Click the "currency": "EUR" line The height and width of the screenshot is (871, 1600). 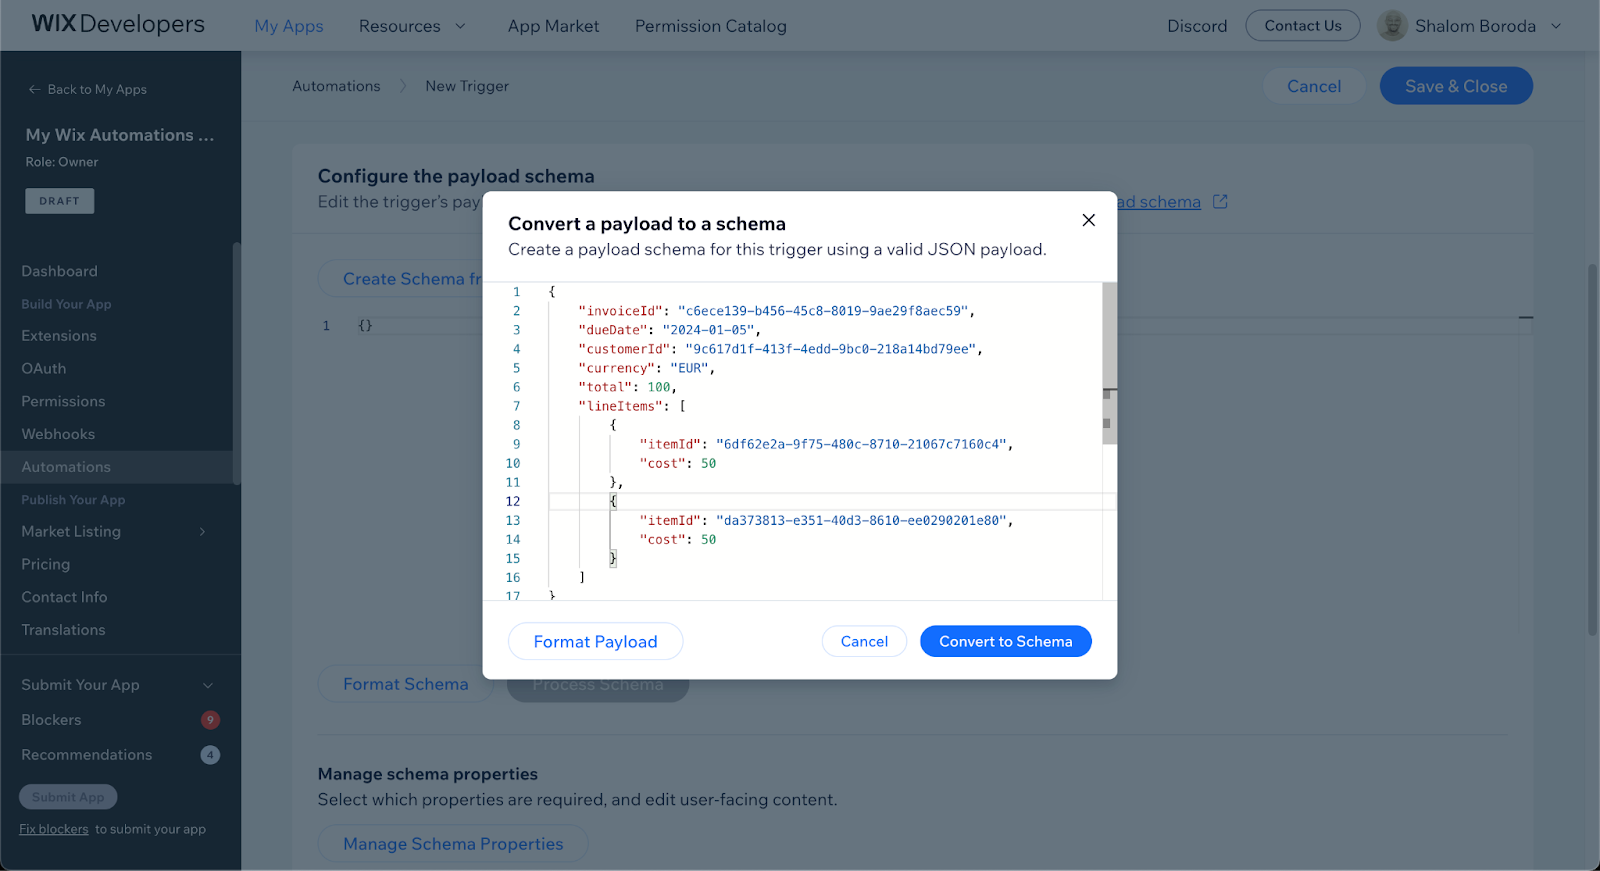[x=646, y=368]
